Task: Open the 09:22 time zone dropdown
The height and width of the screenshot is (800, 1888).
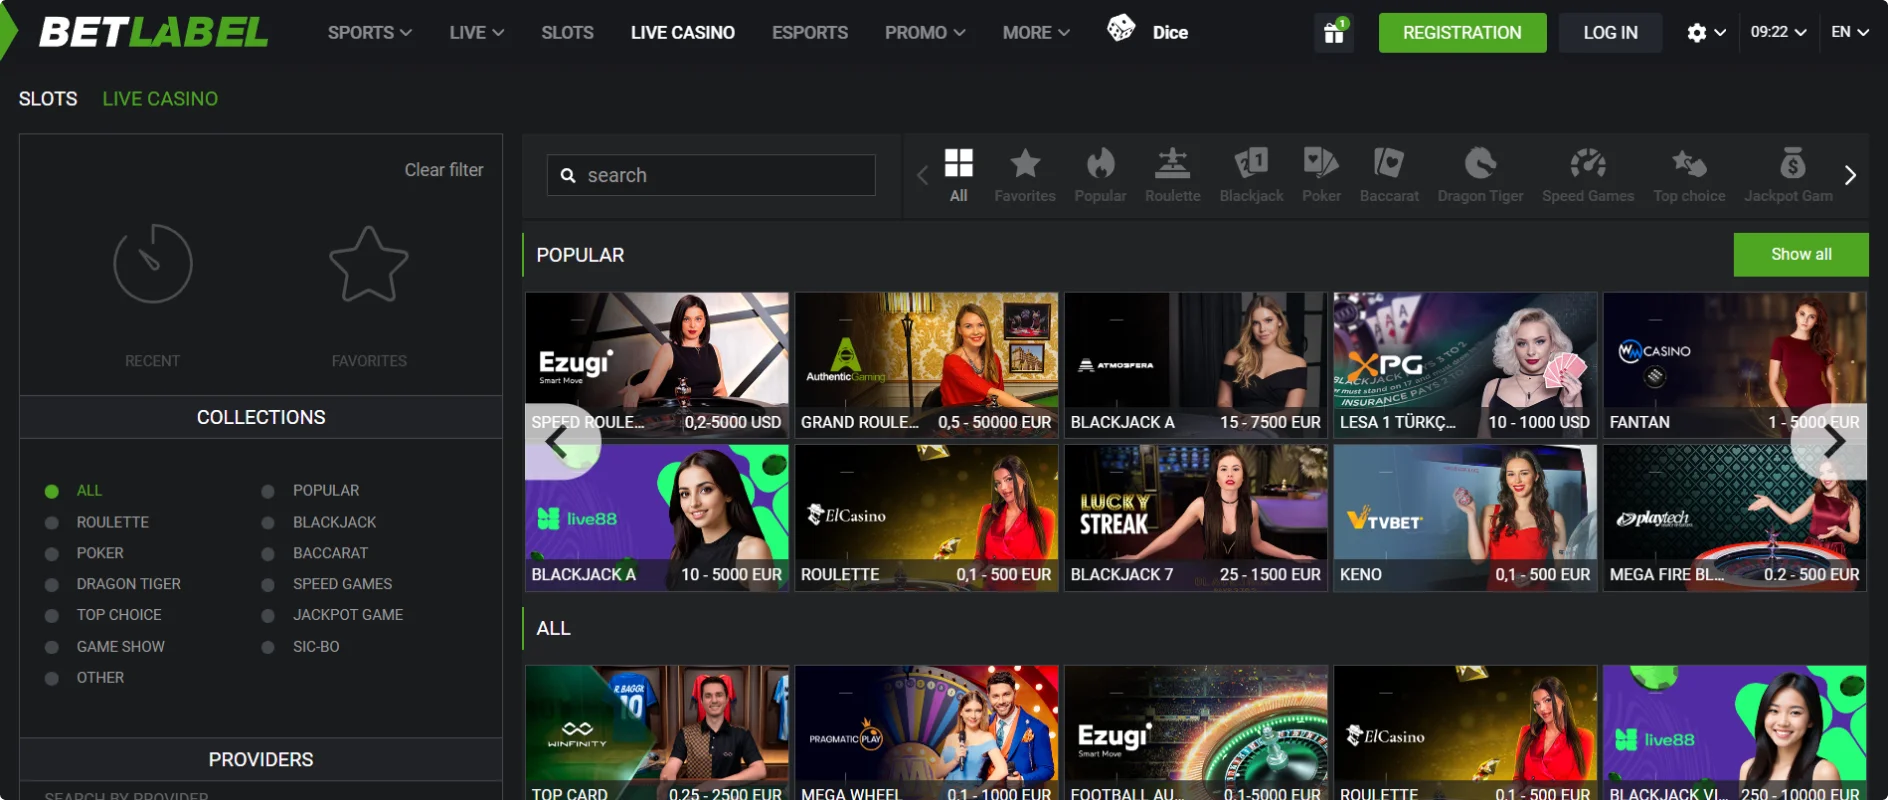Action: point(1778,32)
